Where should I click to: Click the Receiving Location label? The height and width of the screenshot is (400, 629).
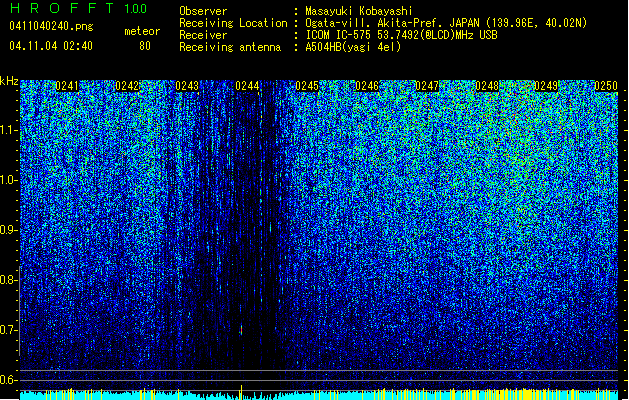click(233, 23)
